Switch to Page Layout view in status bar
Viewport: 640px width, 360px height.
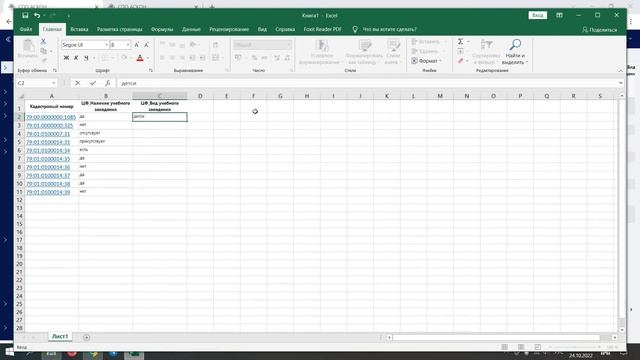(x=521, y=347)
